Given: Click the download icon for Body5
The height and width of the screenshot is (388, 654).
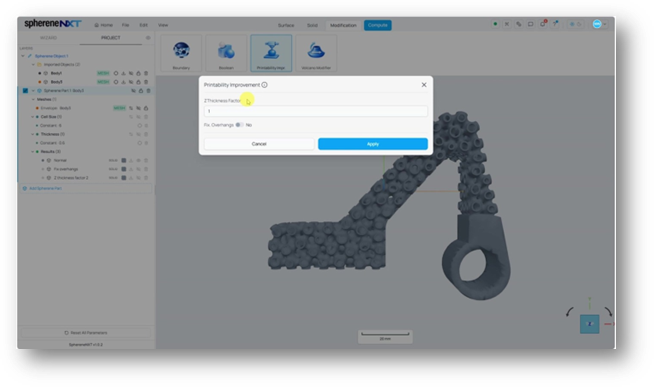Looking at the screenshot, I should point(123,82).
